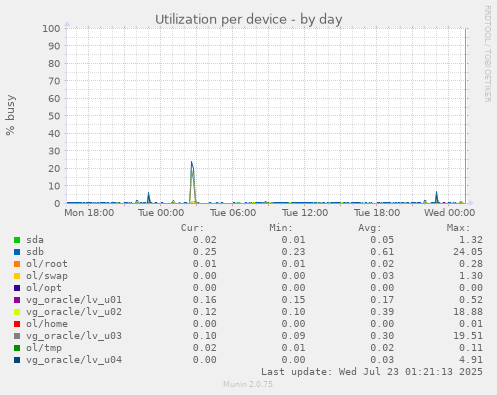
Task: Click the Wed 00:00 x-axis label
Action: 449,213
